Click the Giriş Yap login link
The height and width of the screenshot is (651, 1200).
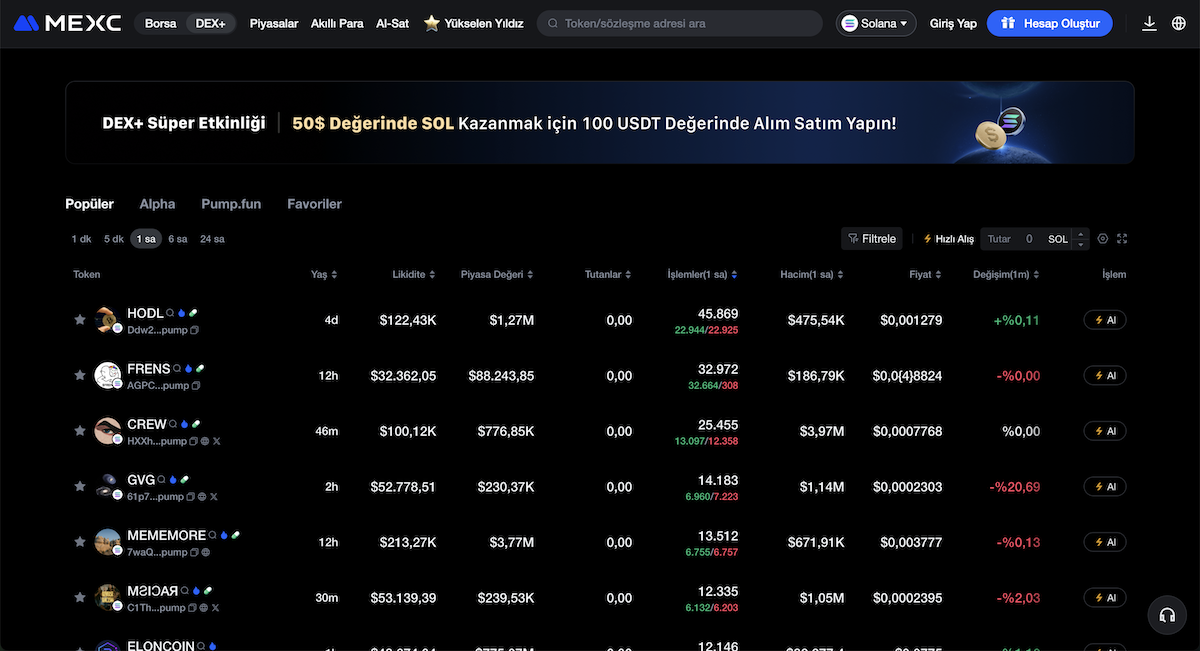point(953,23)
